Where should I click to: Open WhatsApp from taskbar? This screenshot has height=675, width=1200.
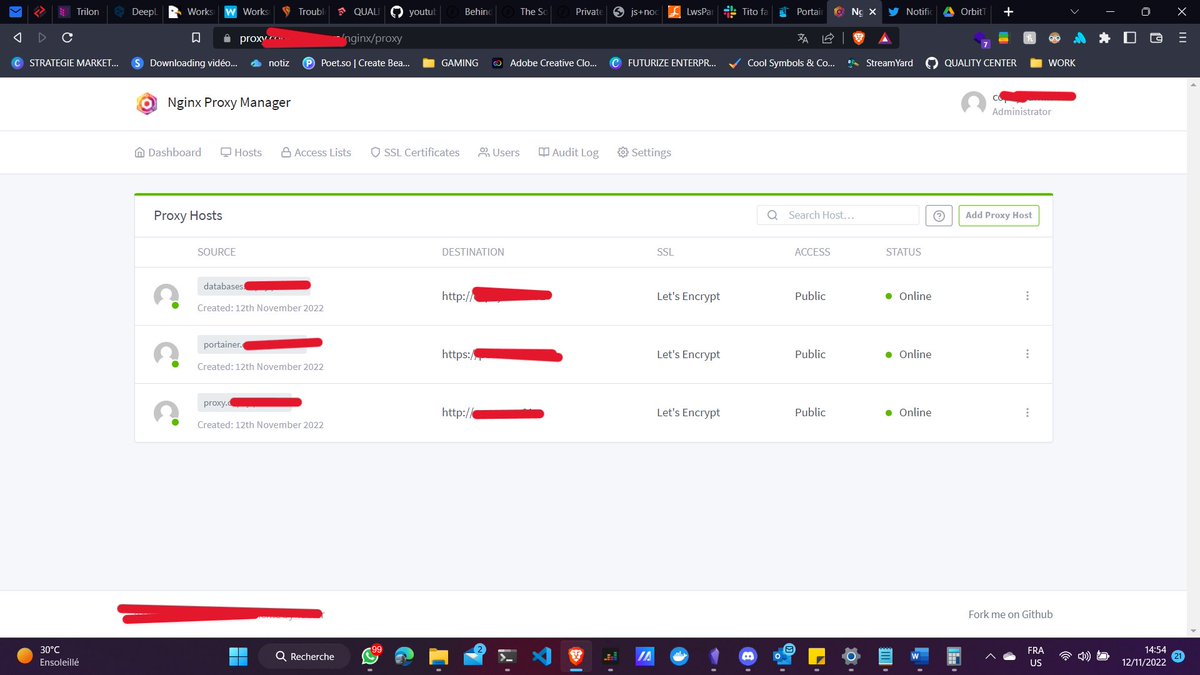coord(369,656)
